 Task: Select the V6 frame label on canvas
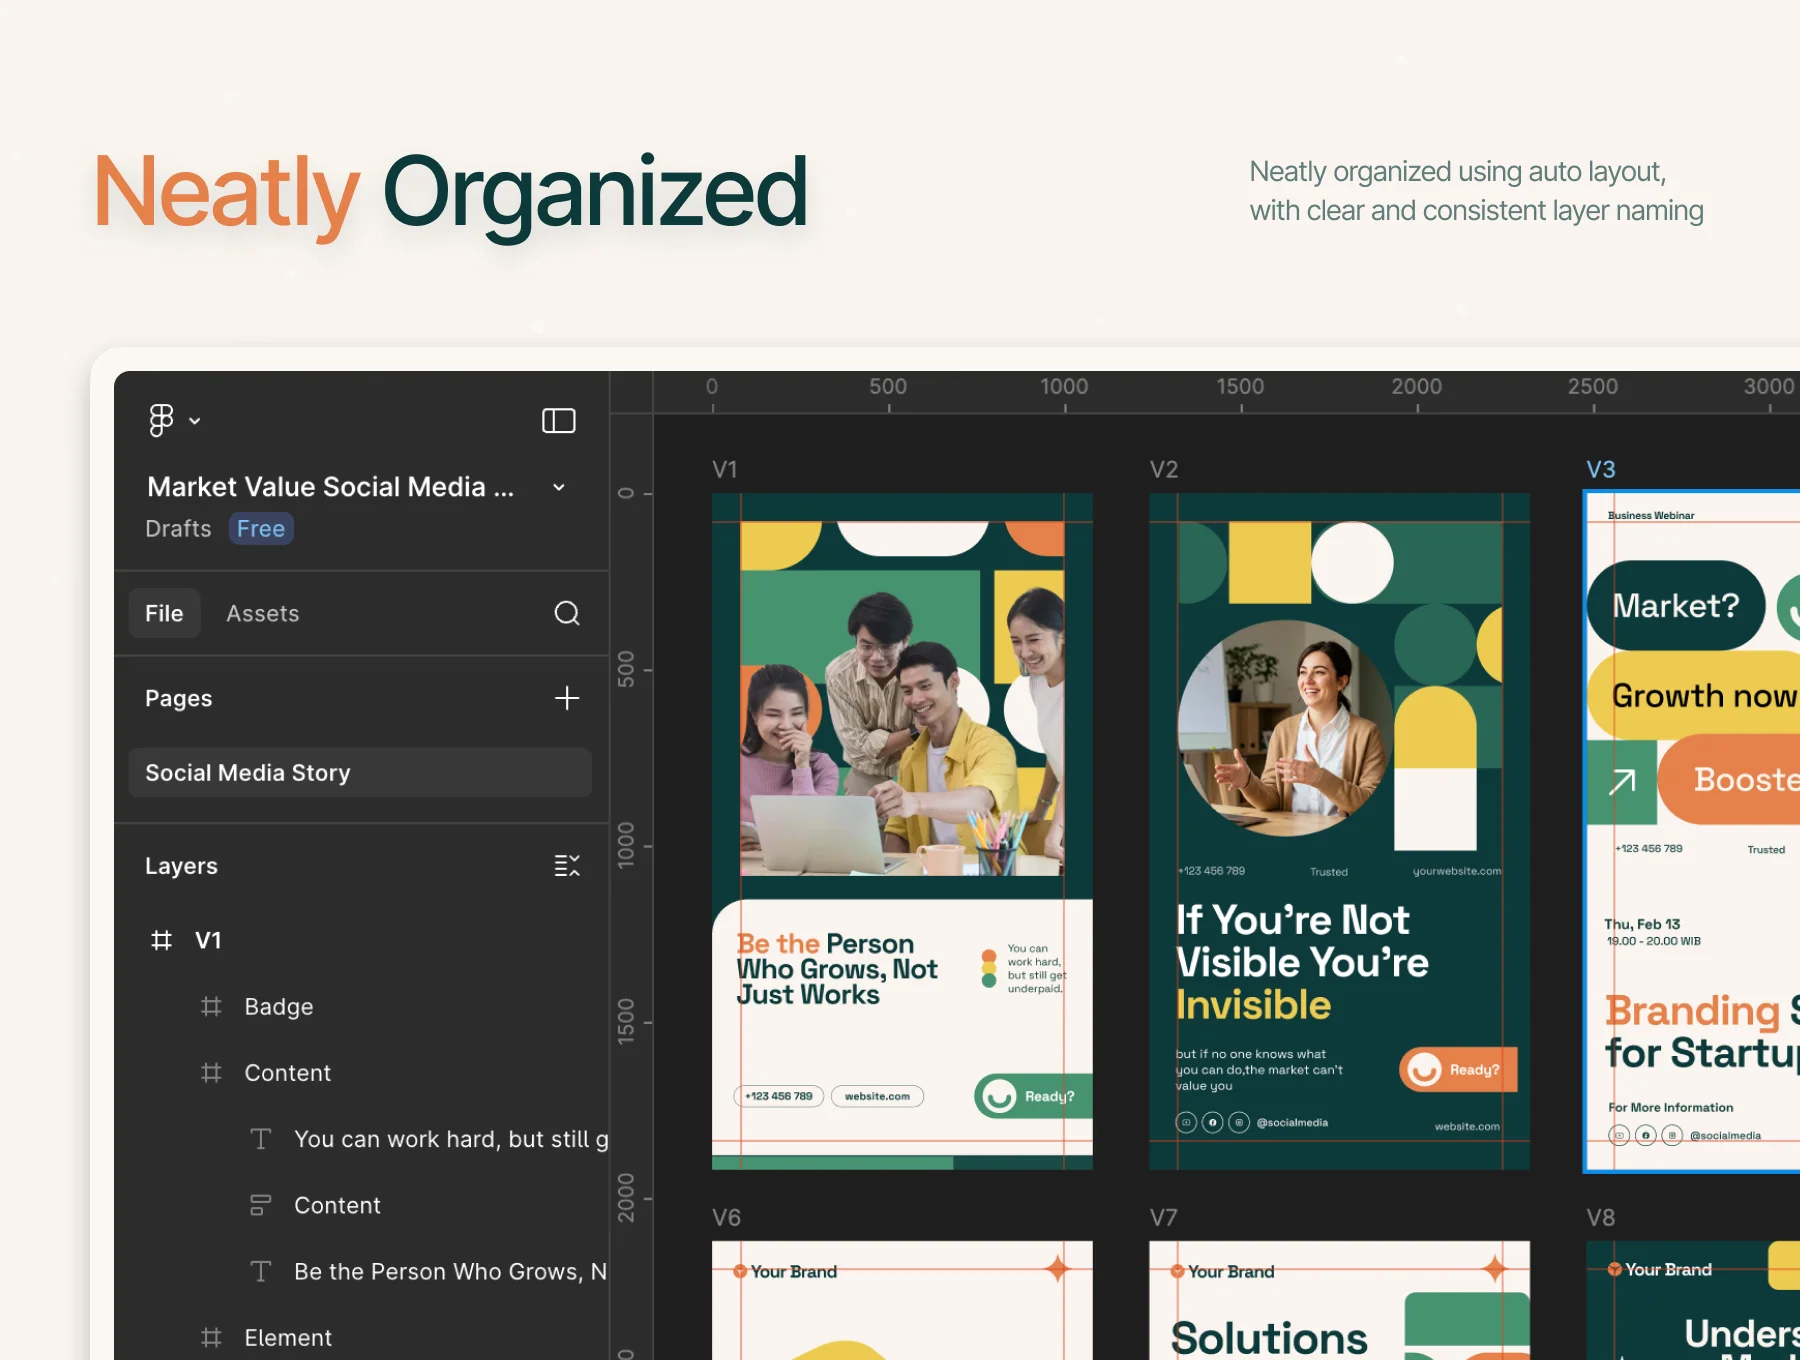726,1217
